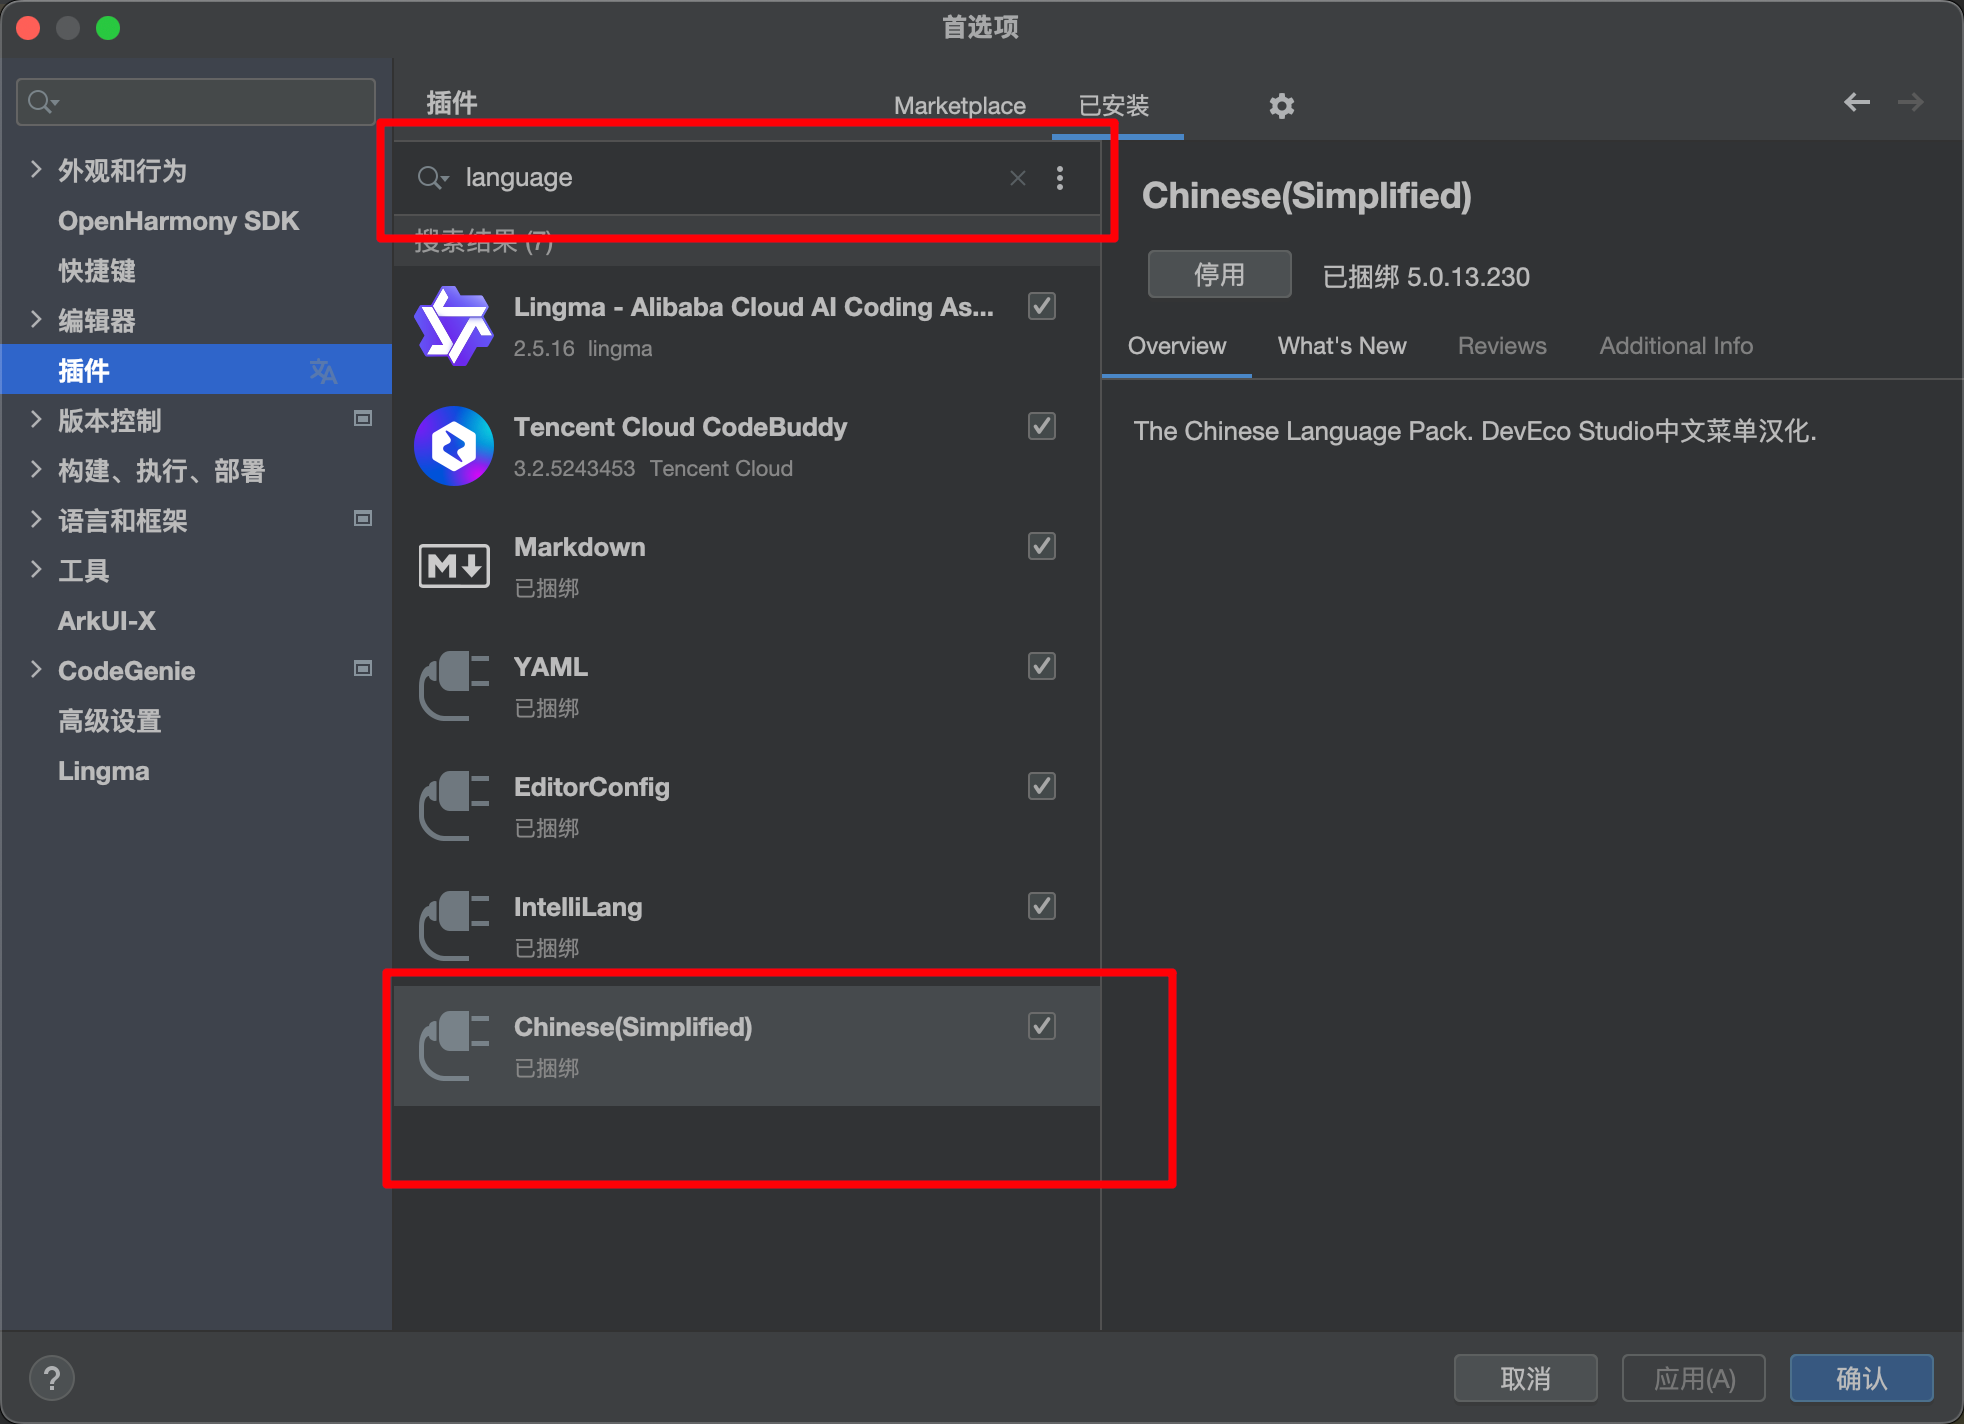Select the IntelliLang plugin name
The image size is (1964, 1424).
[x=578, y=907]
